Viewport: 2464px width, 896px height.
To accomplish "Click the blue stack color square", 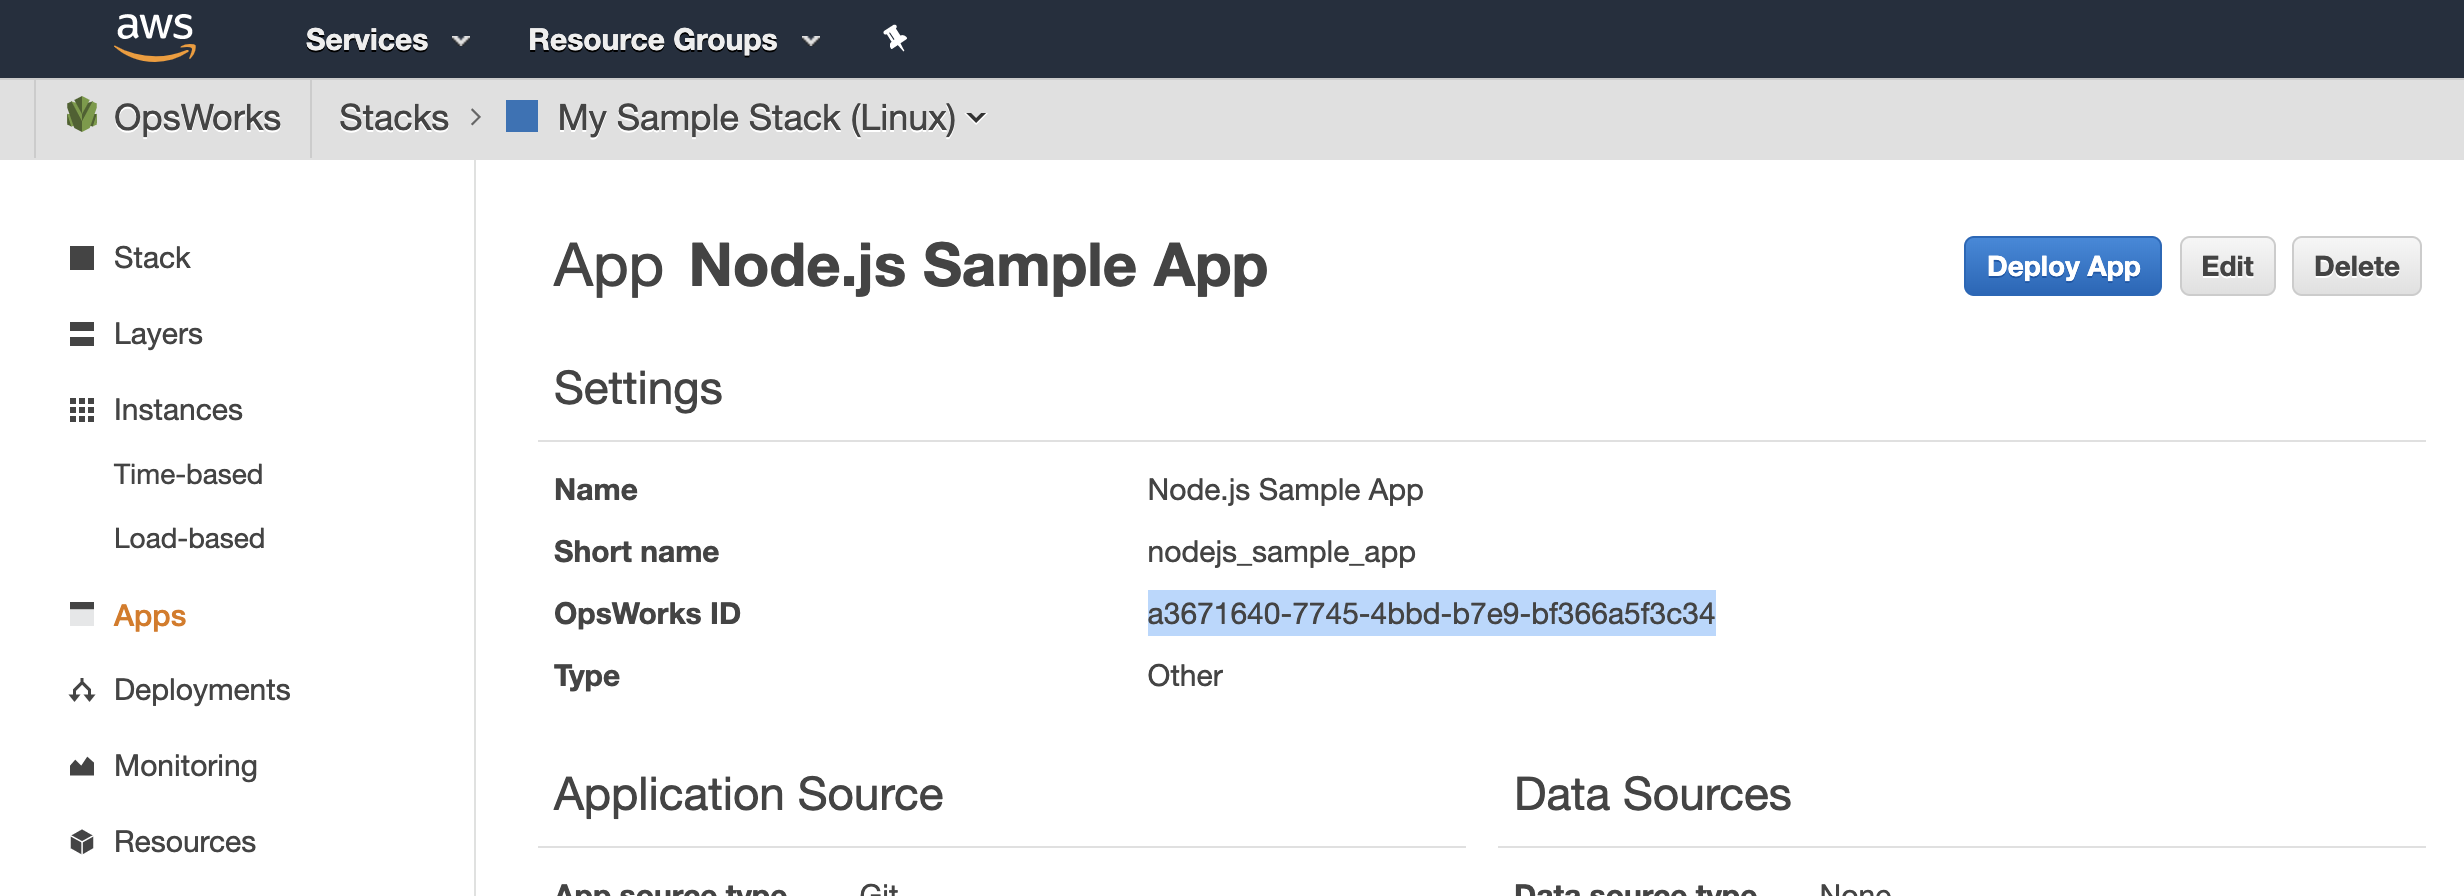I will [522, 116].
